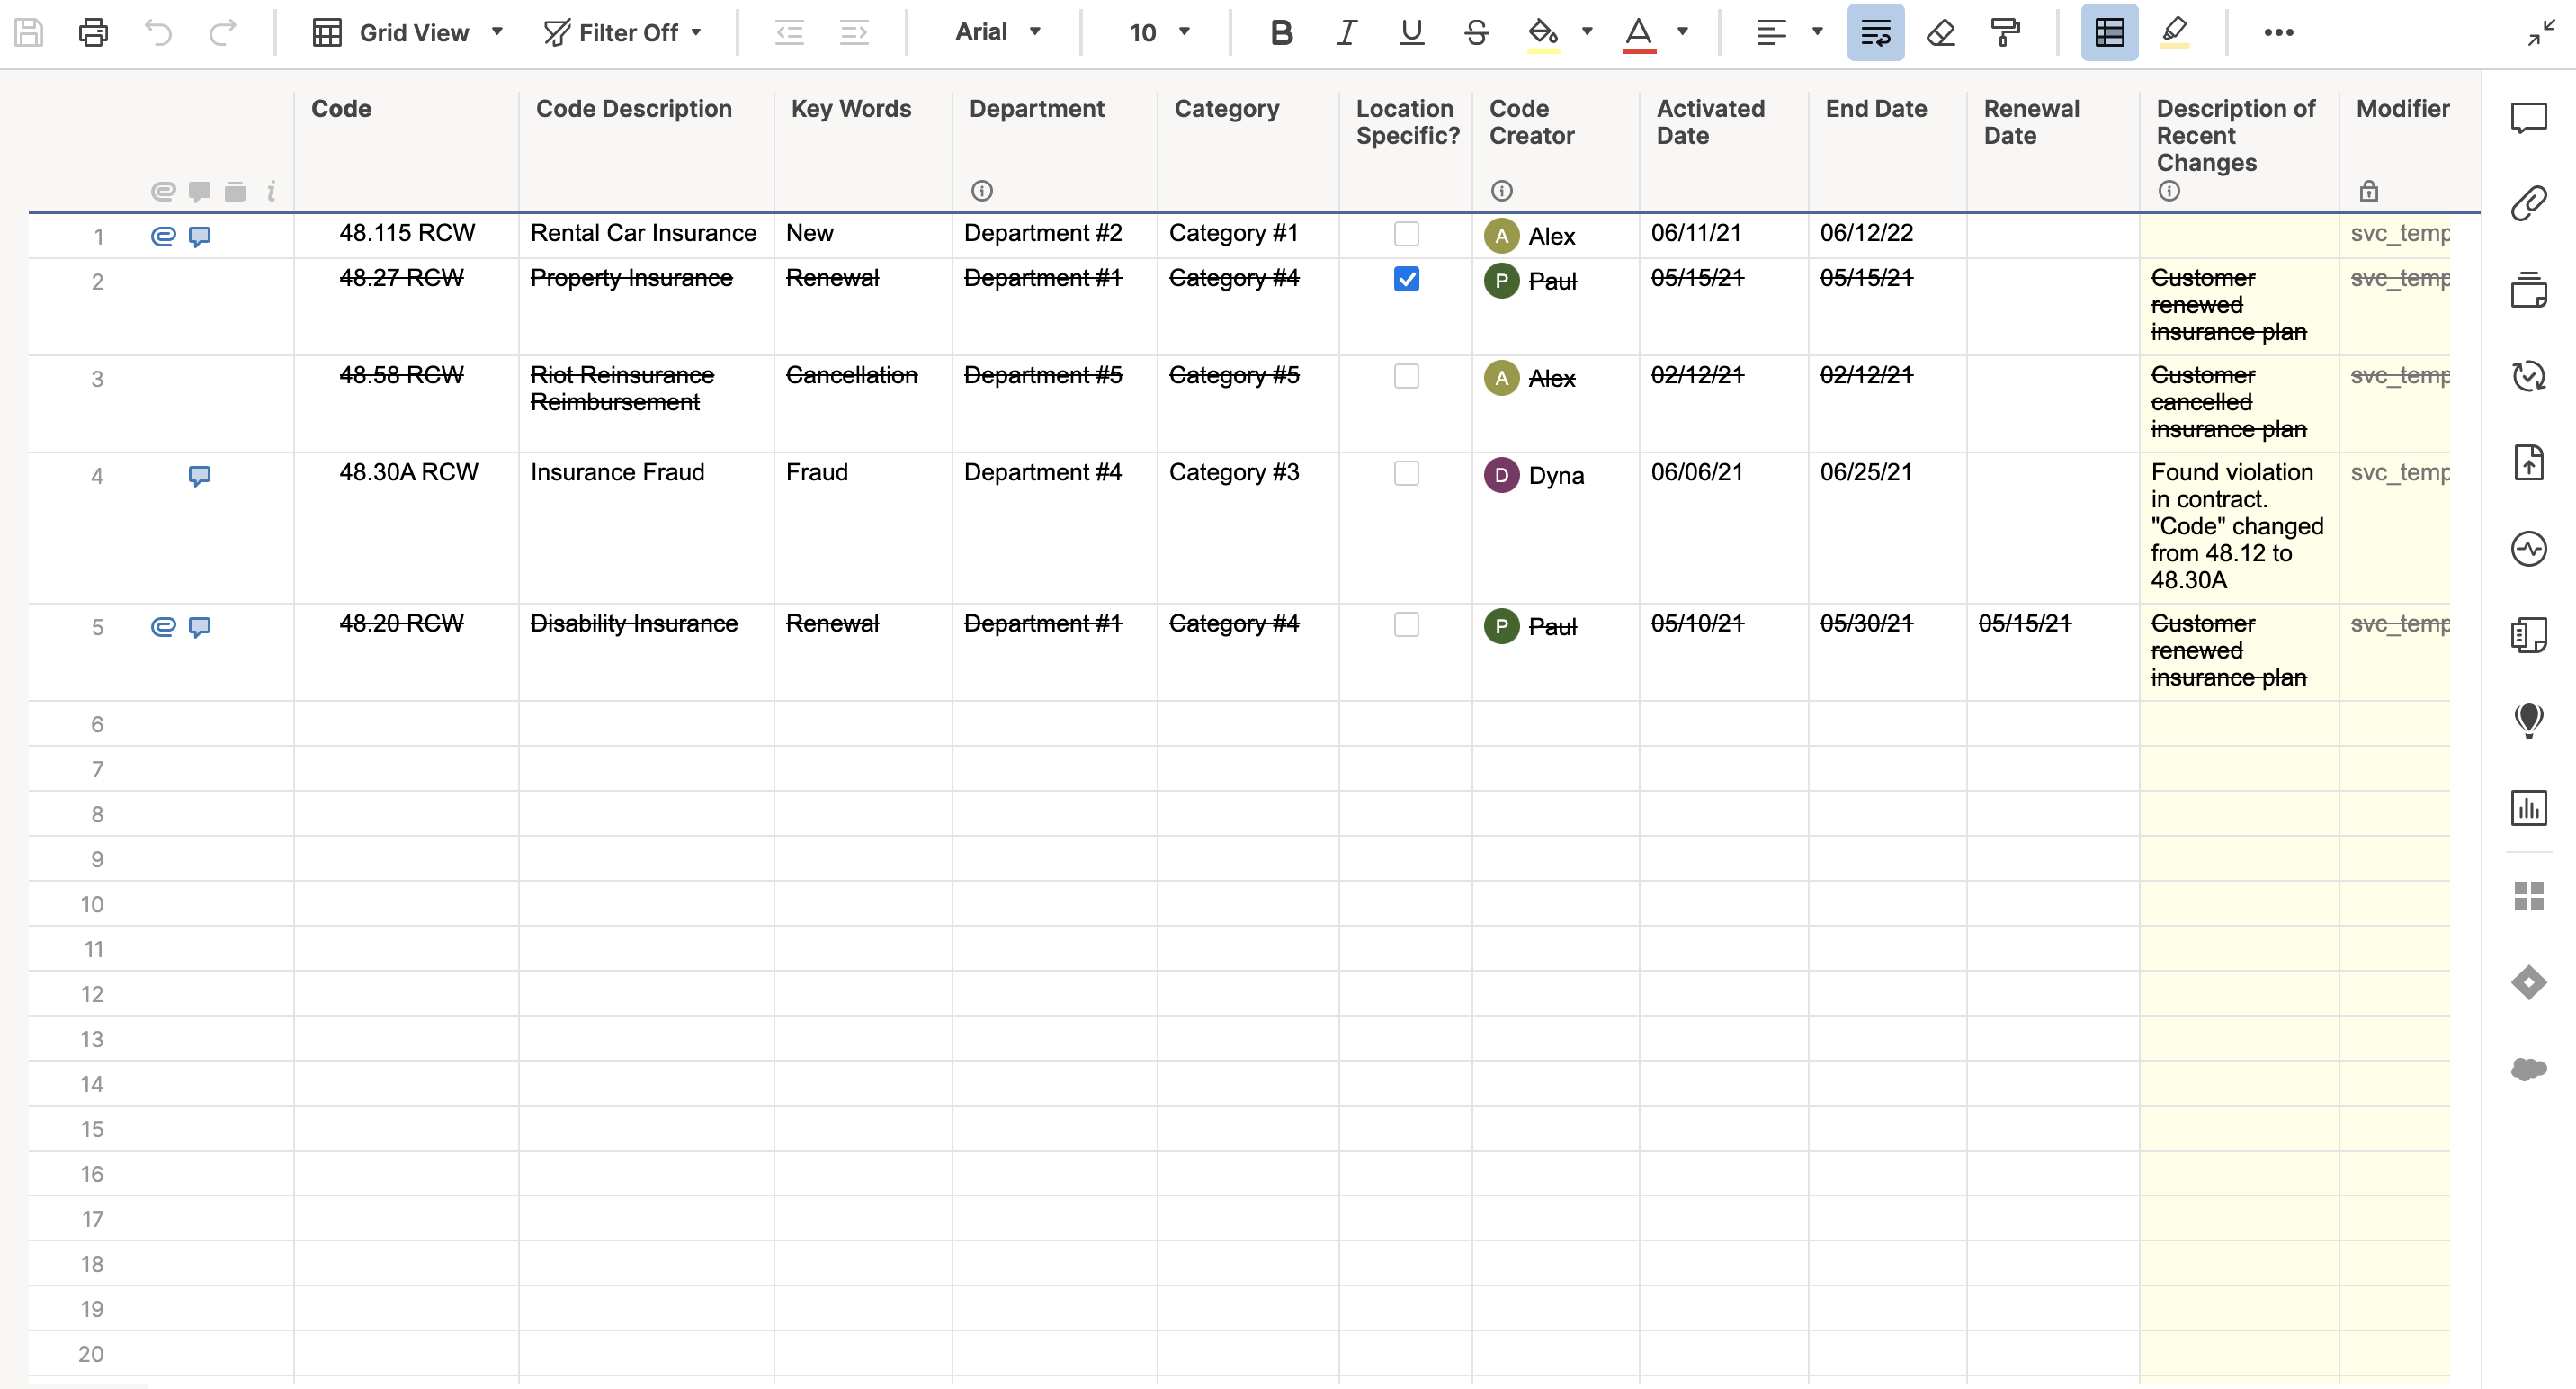Open the font size 10 dropdown

point(1159,33)
